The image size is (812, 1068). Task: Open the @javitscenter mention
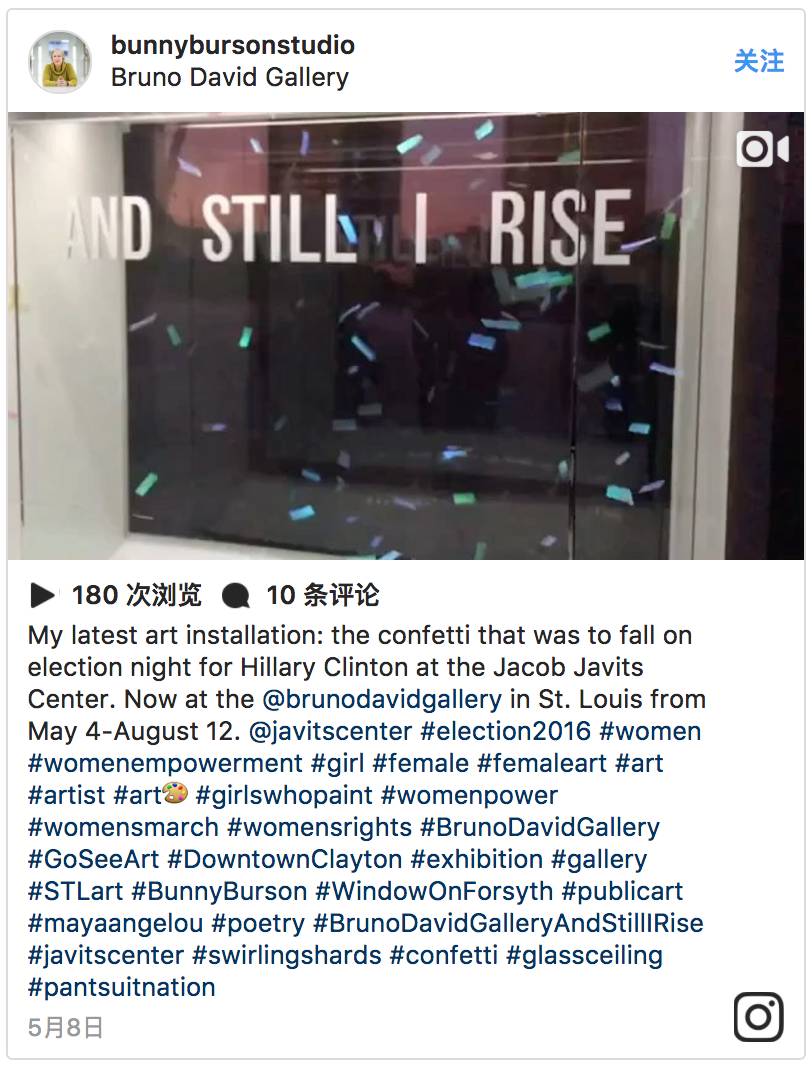tap(330, 732)
